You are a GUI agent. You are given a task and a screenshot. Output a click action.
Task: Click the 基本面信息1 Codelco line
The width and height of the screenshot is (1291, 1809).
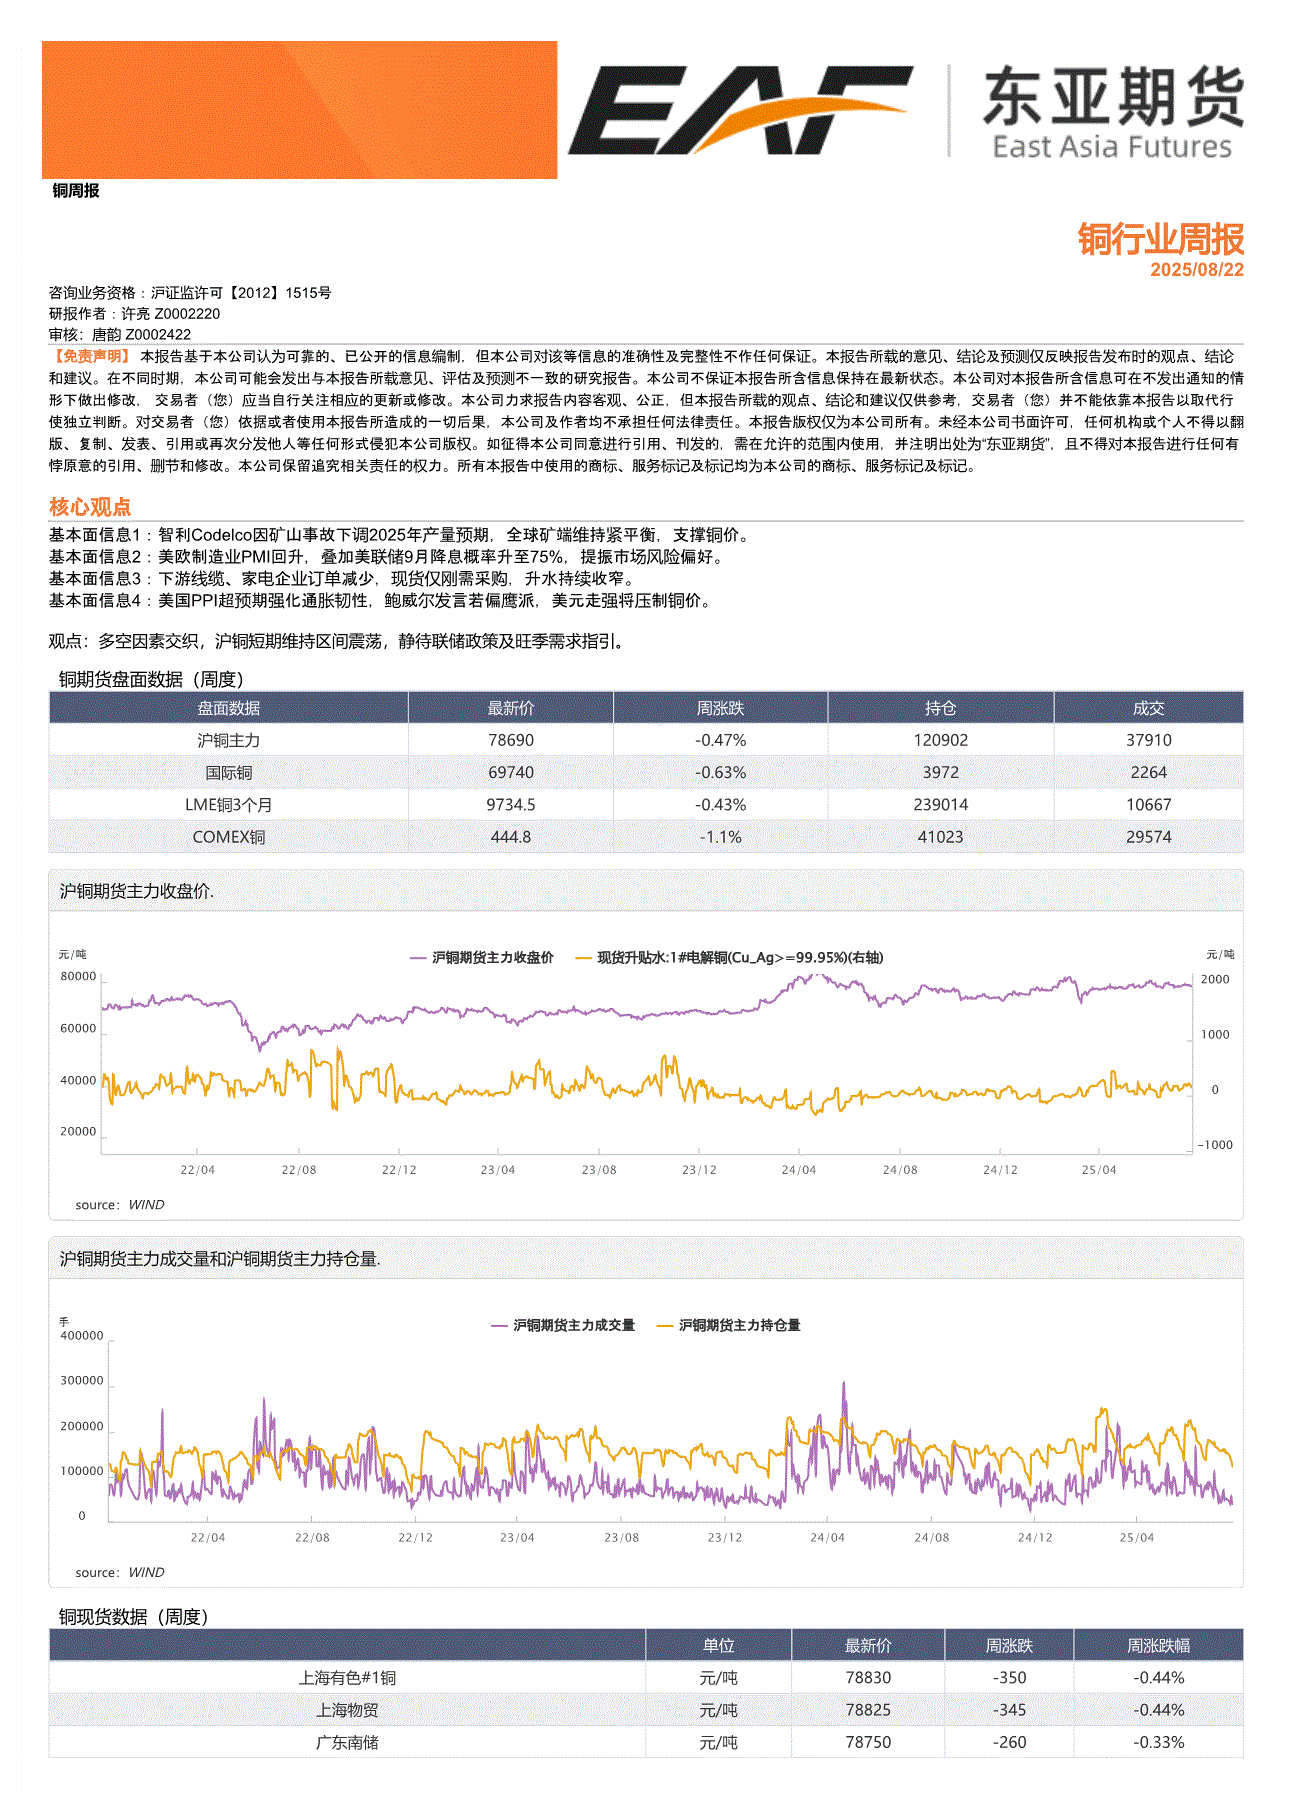tap(399, 535)
